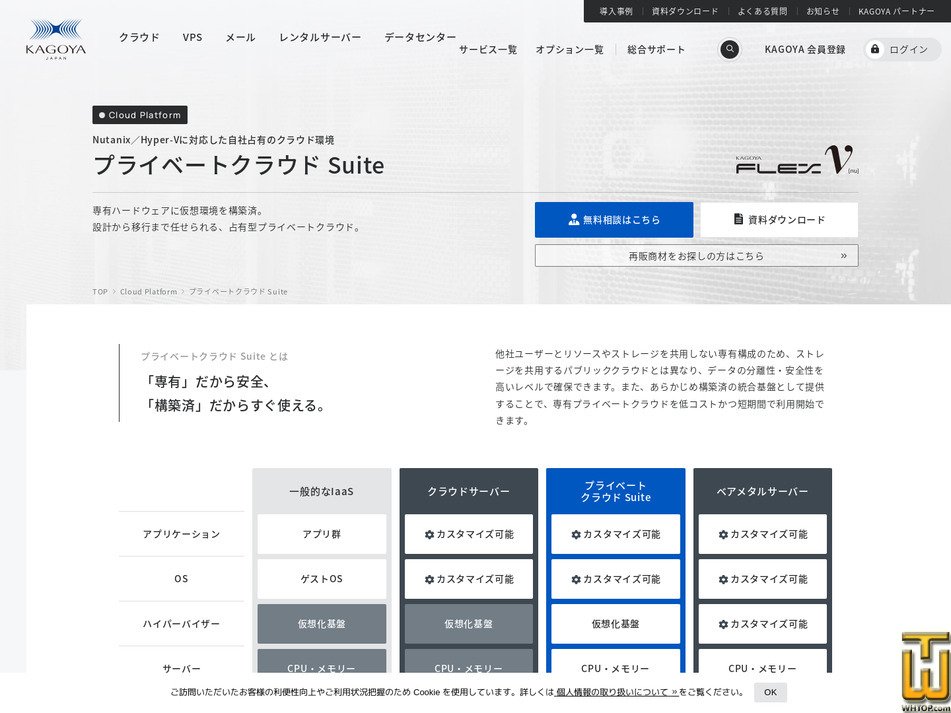951x713 pixels.
Task: Click KAGOYA 会員登録
Action: tap(804, 50)
